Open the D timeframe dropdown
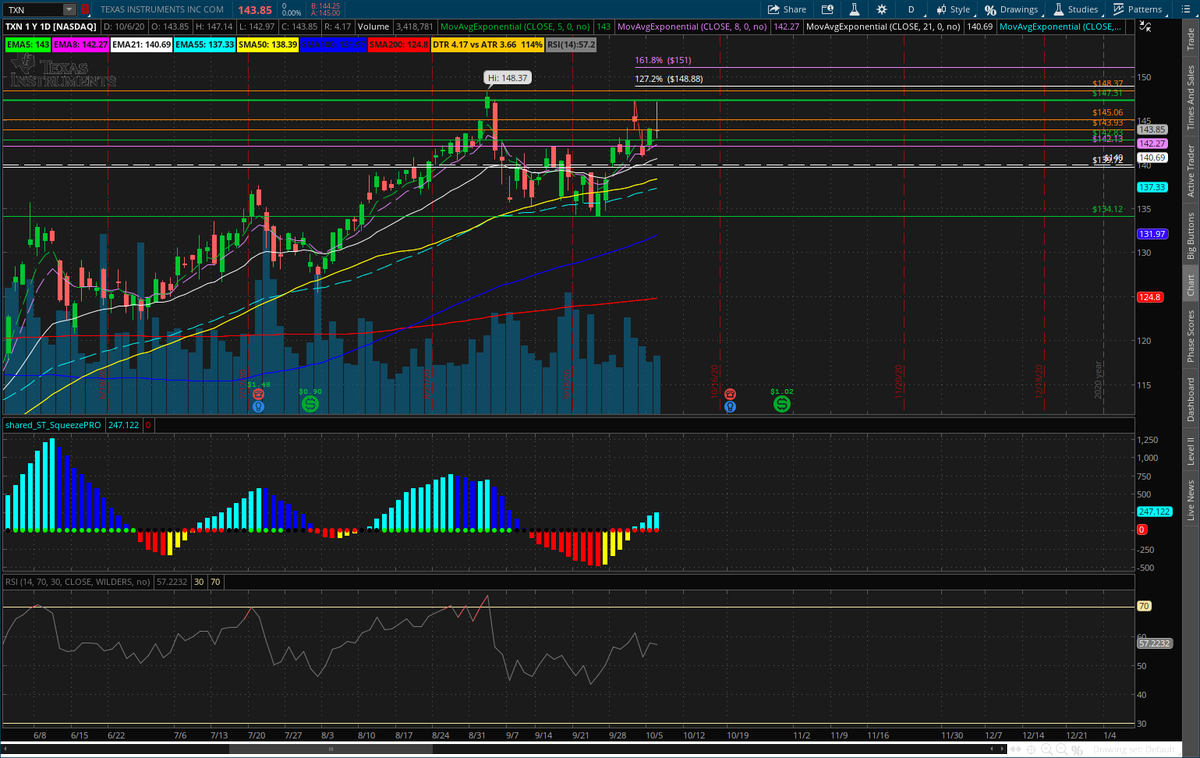 (x=910, y=8)
